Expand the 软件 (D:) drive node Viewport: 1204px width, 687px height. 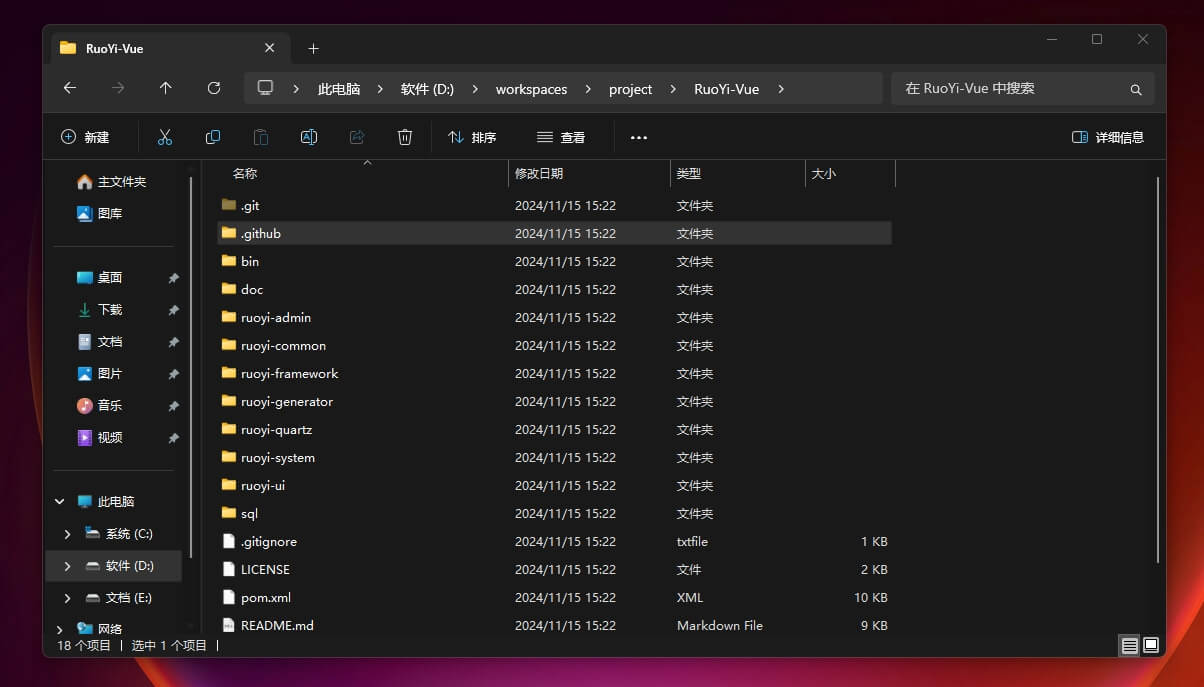(67, 566)
